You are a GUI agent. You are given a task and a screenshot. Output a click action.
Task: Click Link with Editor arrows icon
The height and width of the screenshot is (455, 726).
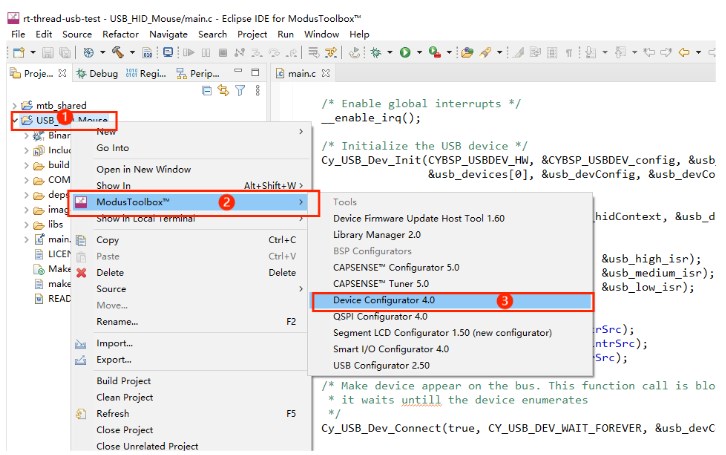tap(223, 90)
